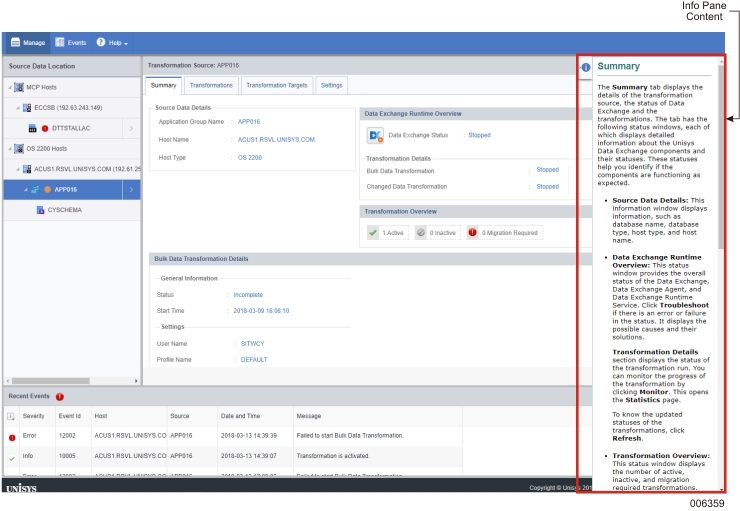Open the Manage menu item
740x511 pixels.
coord(28,42)
